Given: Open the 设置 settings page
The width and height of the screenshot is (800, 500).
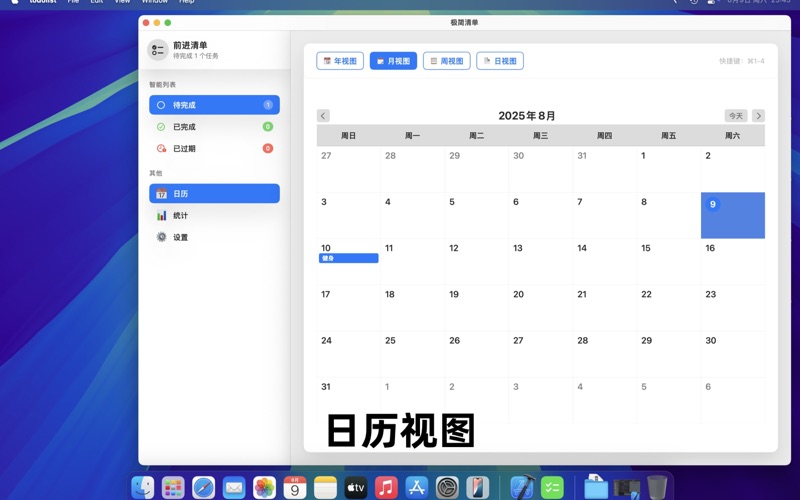Looking at the screenshot, I should pyautogui.click(x=214, y=238).
